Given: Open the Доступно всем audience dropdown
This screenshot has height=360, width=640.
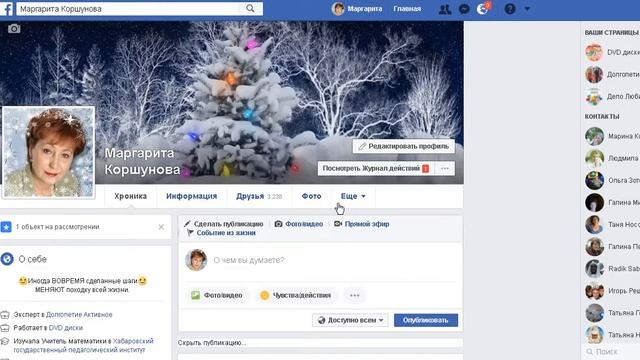Looking at the screenshot, I should coord(351,320).
